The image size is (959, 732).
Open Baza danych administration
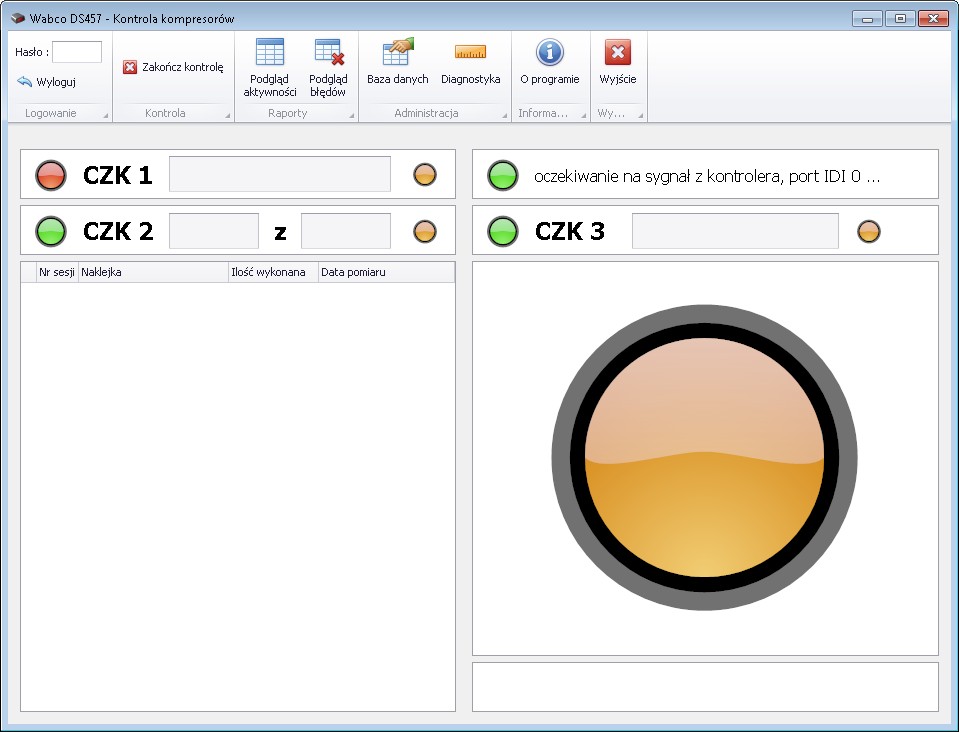(x=397, y=62)
